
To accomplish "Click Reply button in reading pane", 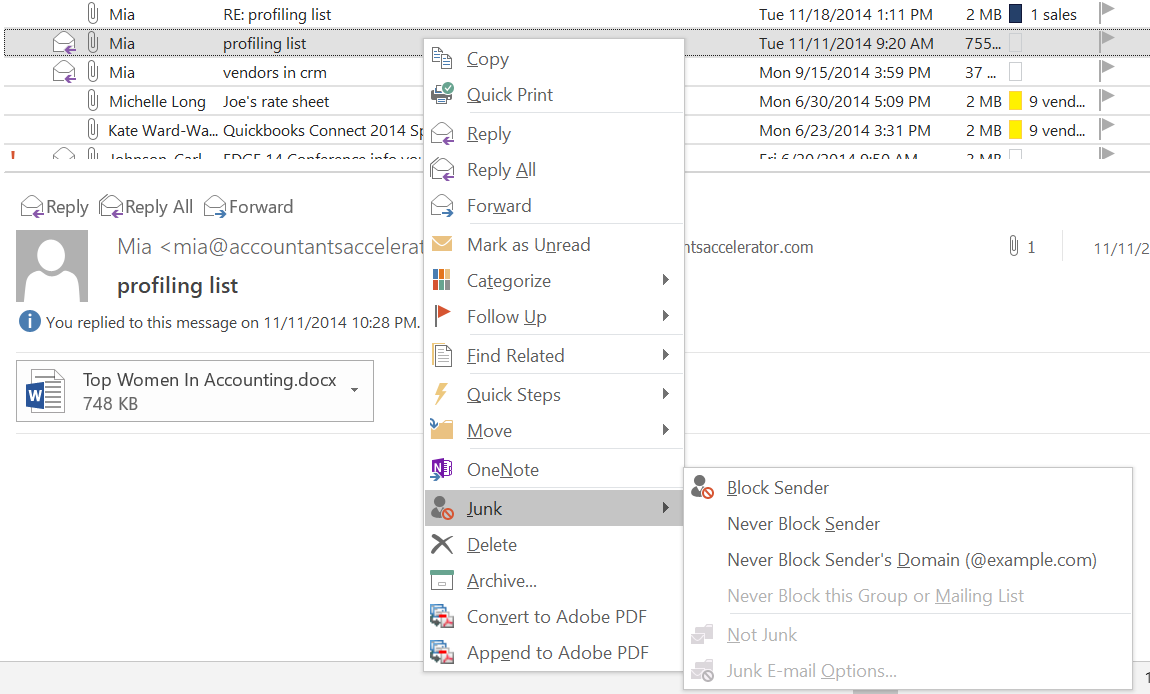I will [55, 207].
